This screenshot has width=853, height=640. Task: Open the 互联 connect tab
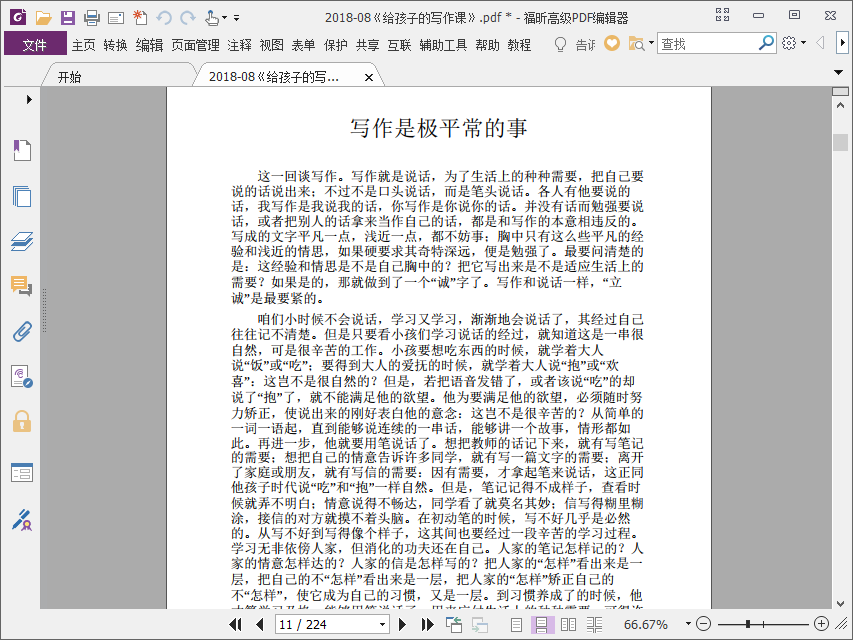[x=399, y=45]
